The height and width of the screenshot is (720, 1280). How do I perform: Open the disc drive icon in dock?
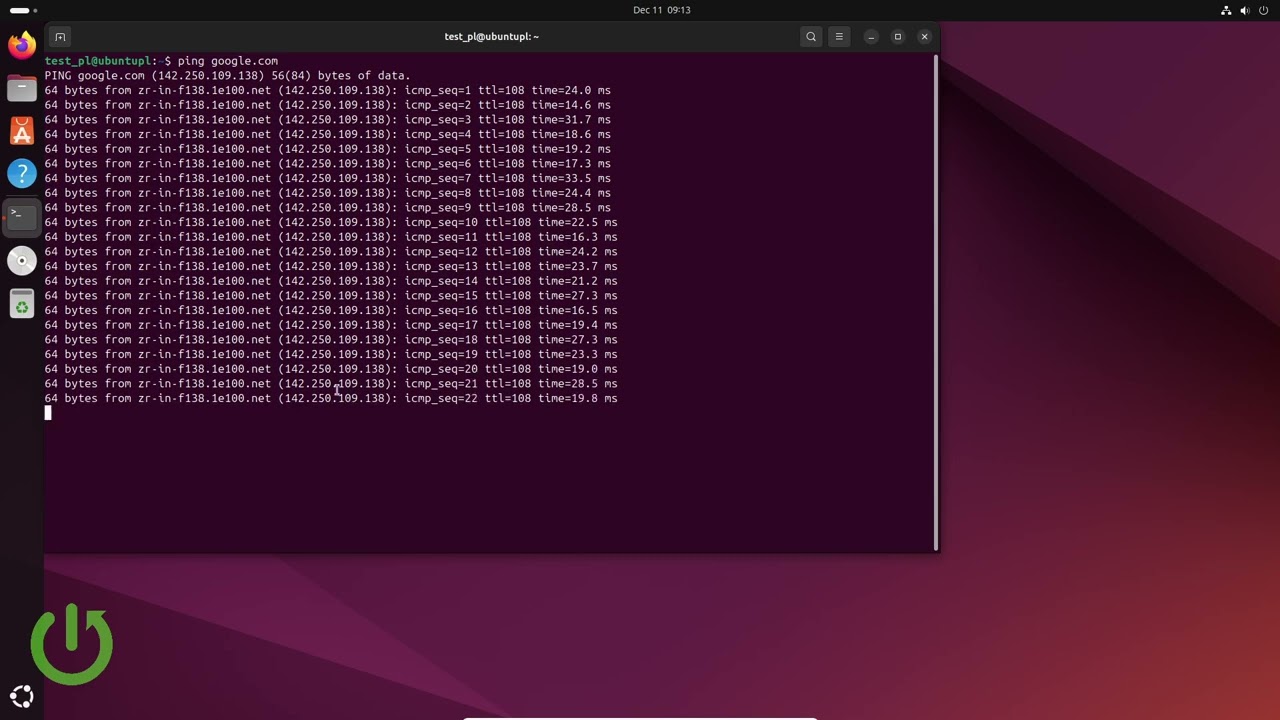pos(21,261)
